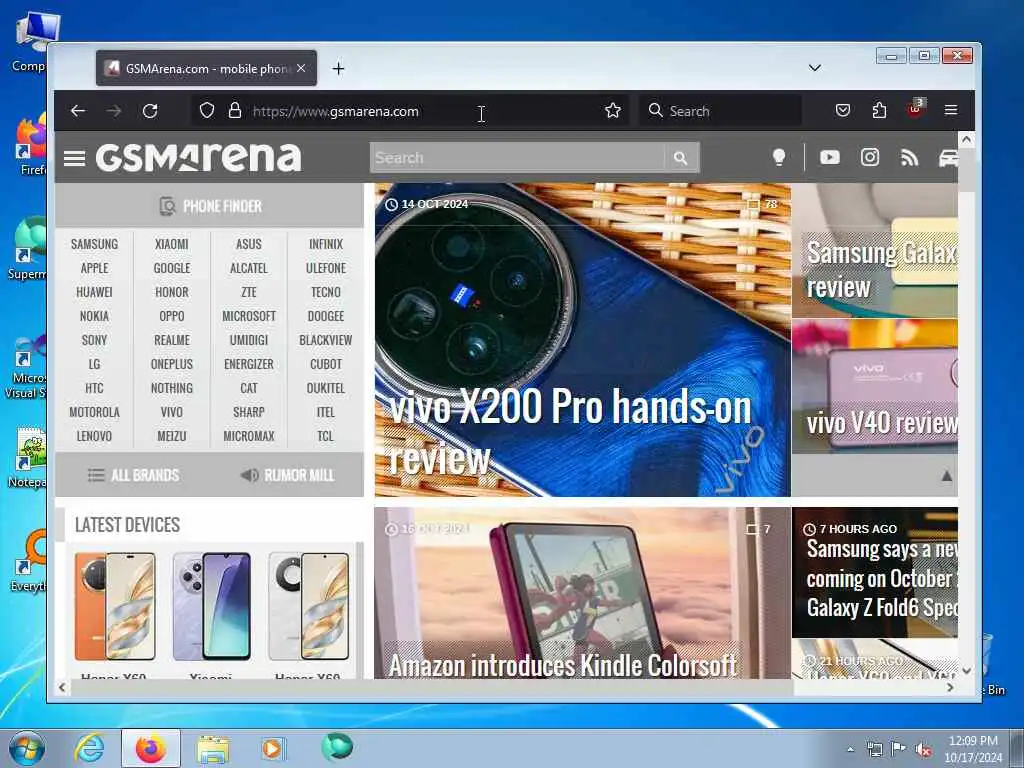Open the tracking protection shield icon
Viewport: 1024px width, 768px height.
coord(207,111)
